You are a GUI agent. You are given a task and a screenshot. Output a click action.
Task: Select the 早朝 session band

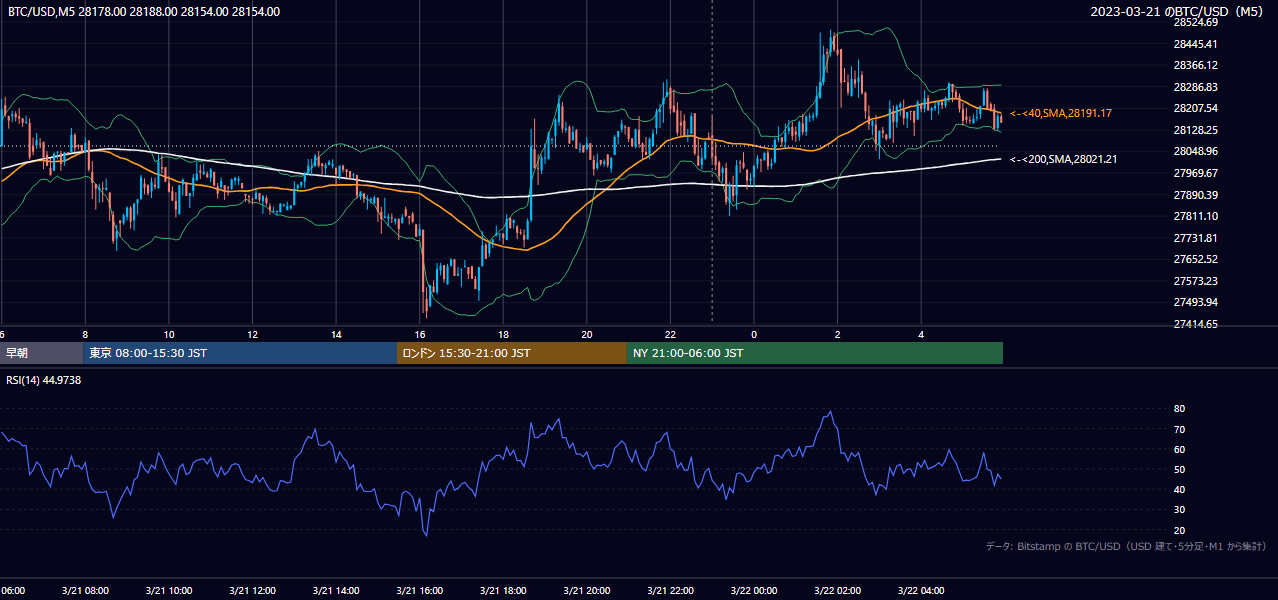tap(42, 353)
